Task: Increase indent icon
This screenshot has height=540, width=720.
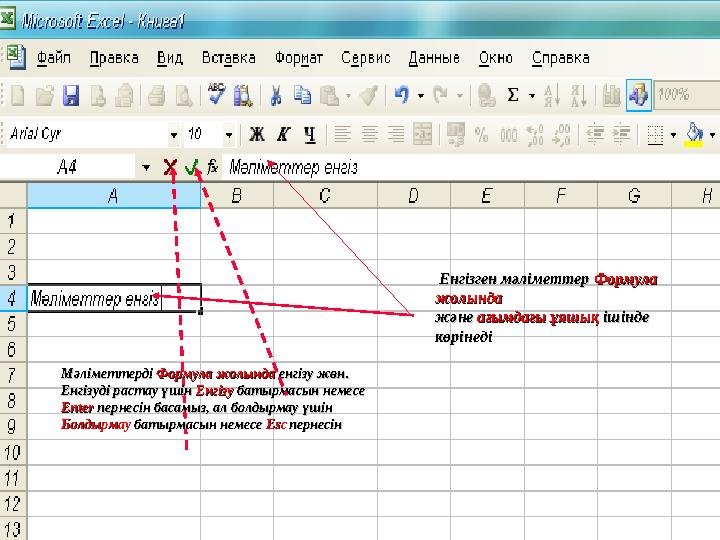Action: [622, 135]
